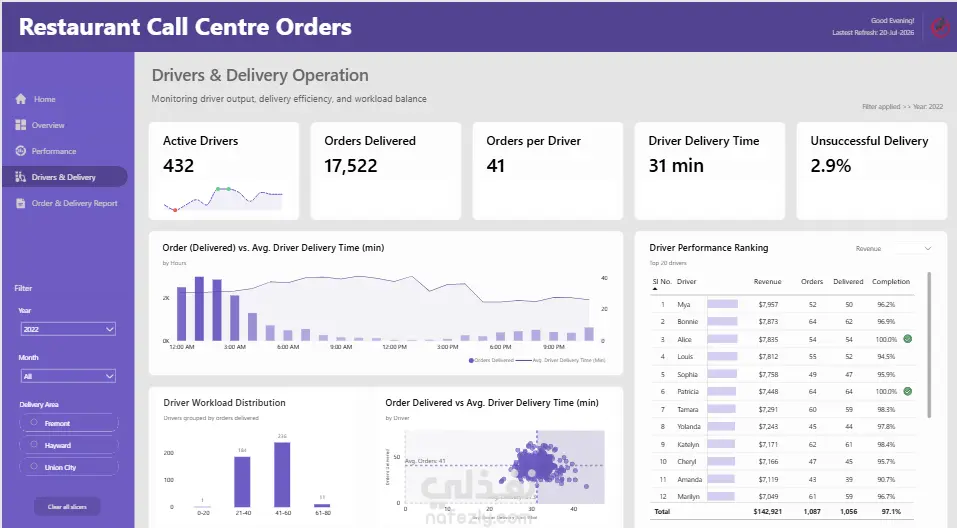Image resolution: width=957 pixels, height=528 pixels.
Task: Click the Performance gauge icon
Action: coord(21,151)
